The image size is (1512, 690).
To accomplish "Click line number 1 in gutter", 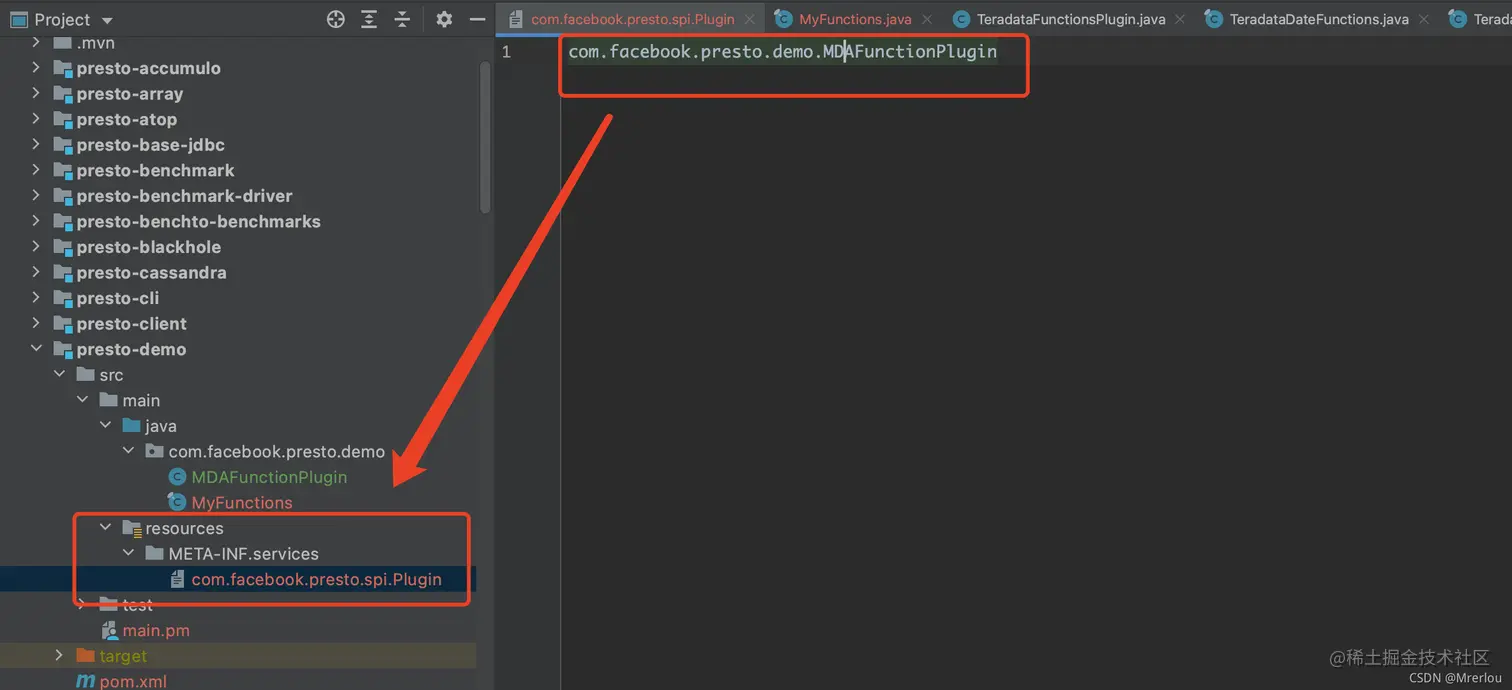I will pyautogui.click(x=506, y=51).
